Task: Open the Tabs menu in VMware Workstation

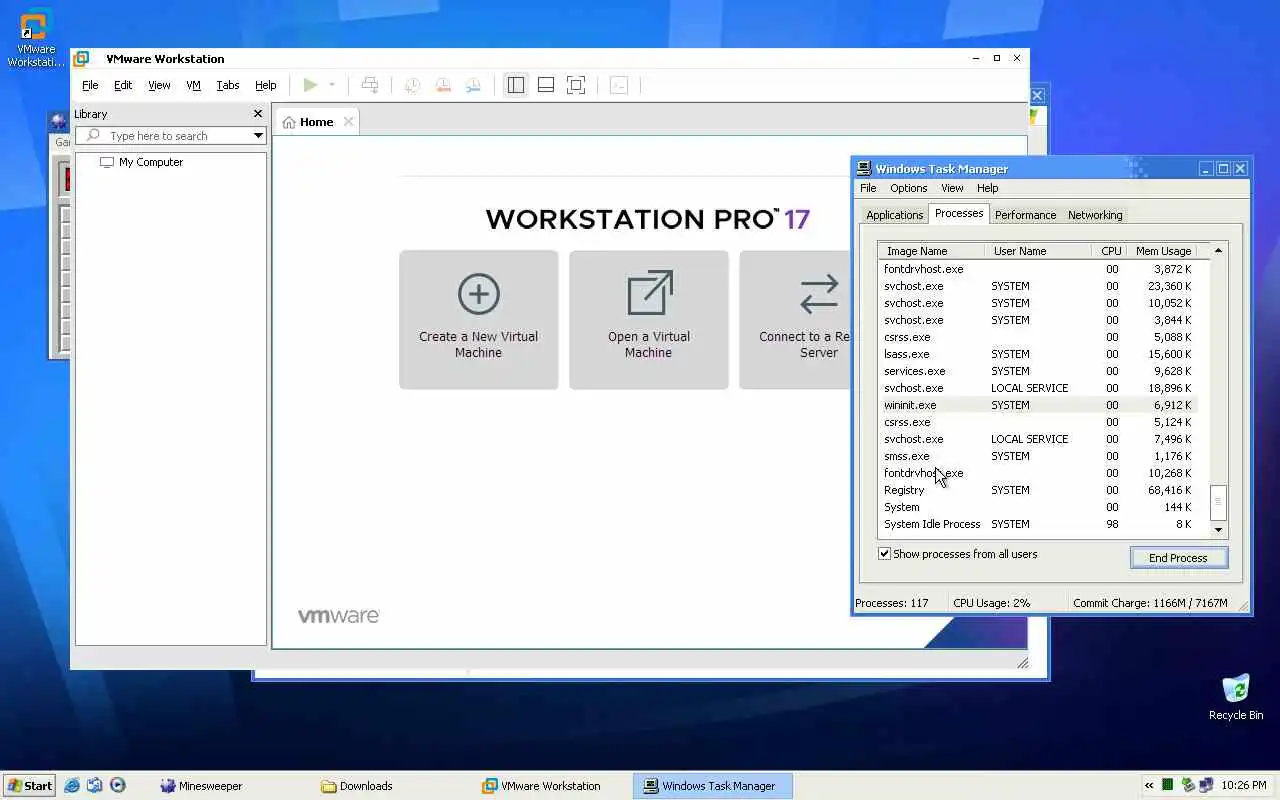Action: point(228,85)
